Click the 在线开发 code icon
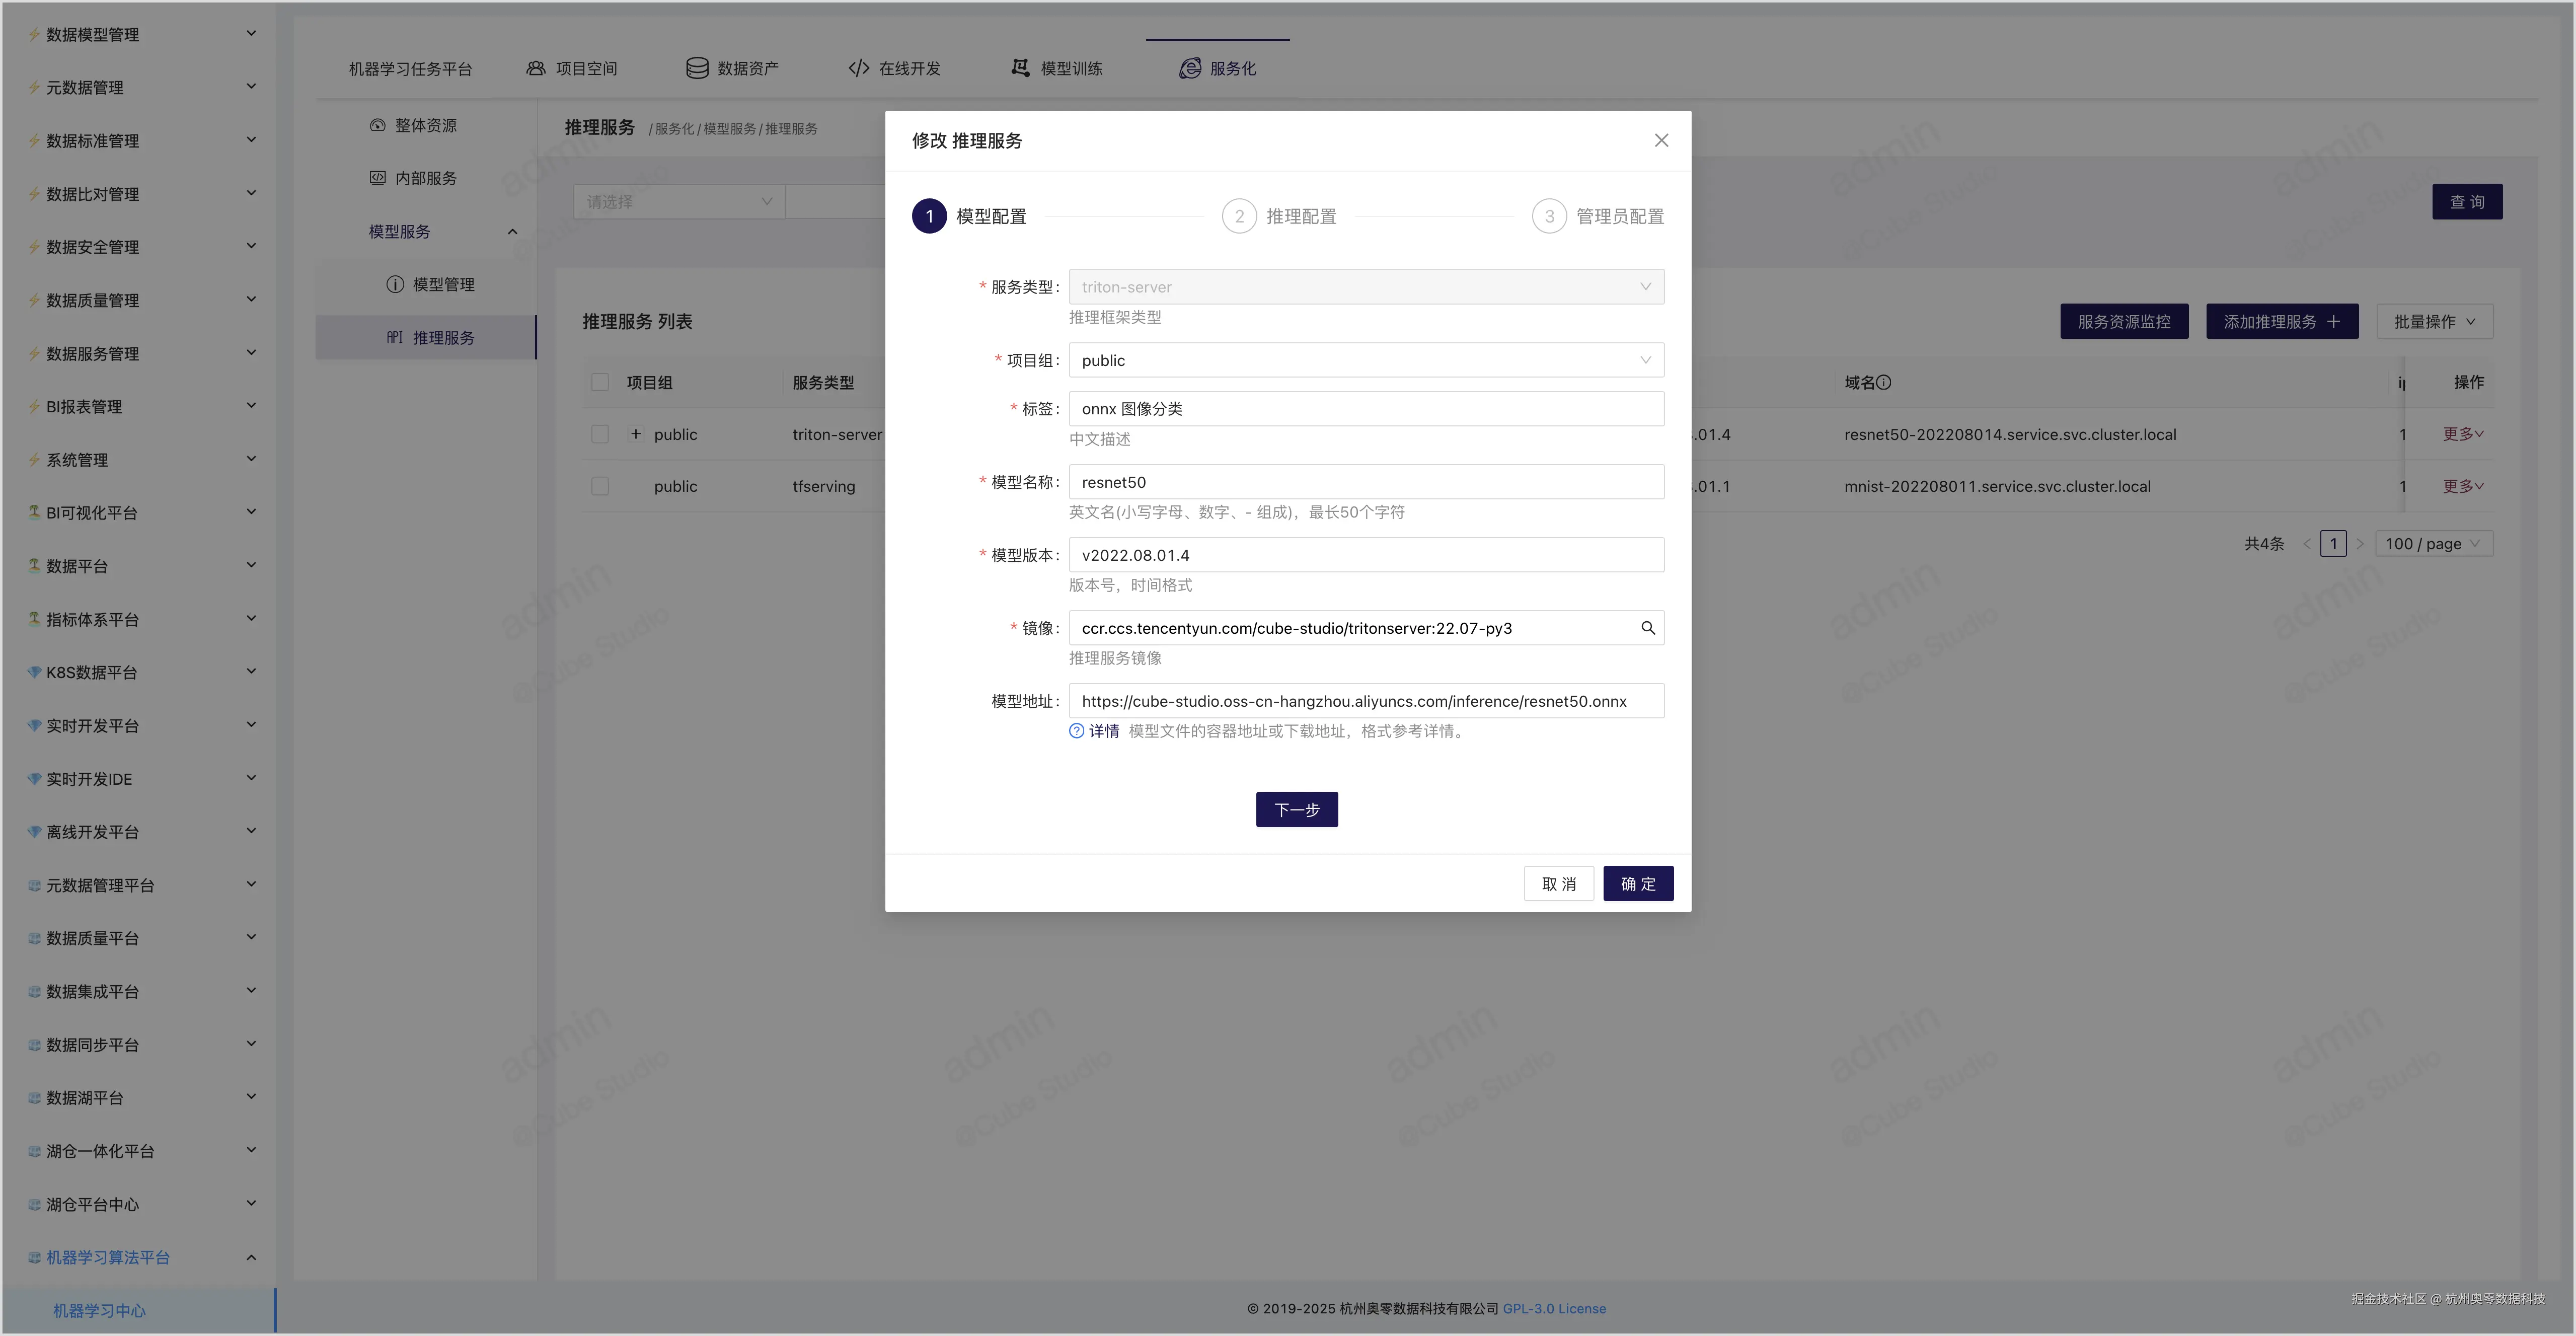This screenshot has height=1336, width=2576. click(858, 68)
